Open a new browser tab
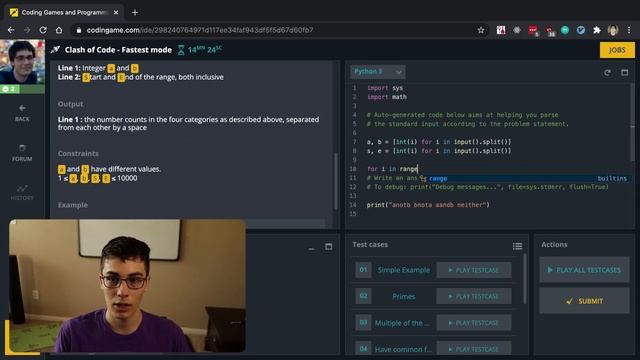Screen dimensions: 640x360 [x=135, y=13]
